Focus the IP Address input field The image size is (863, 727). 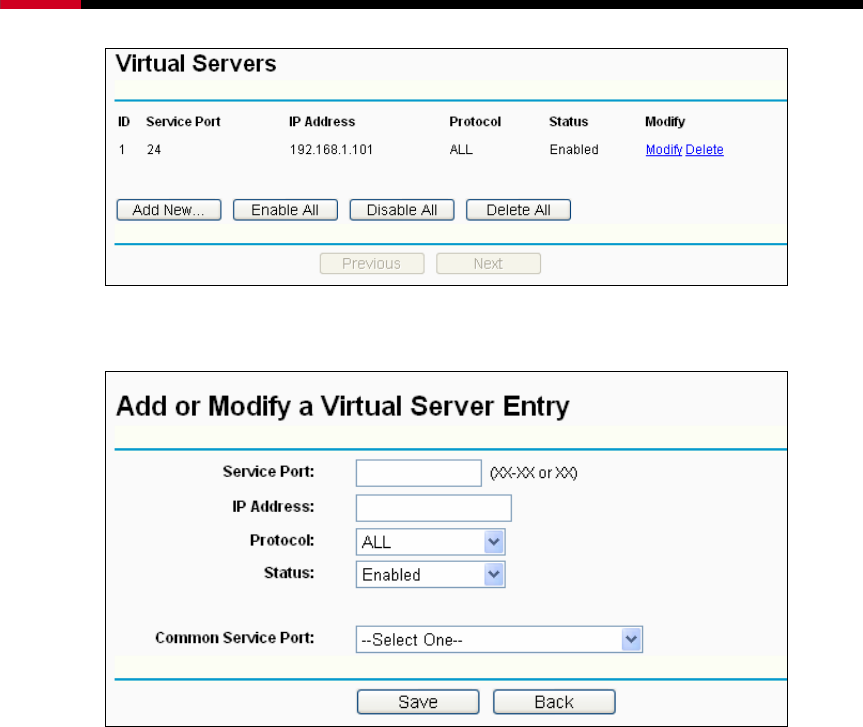tap(434, 508)
